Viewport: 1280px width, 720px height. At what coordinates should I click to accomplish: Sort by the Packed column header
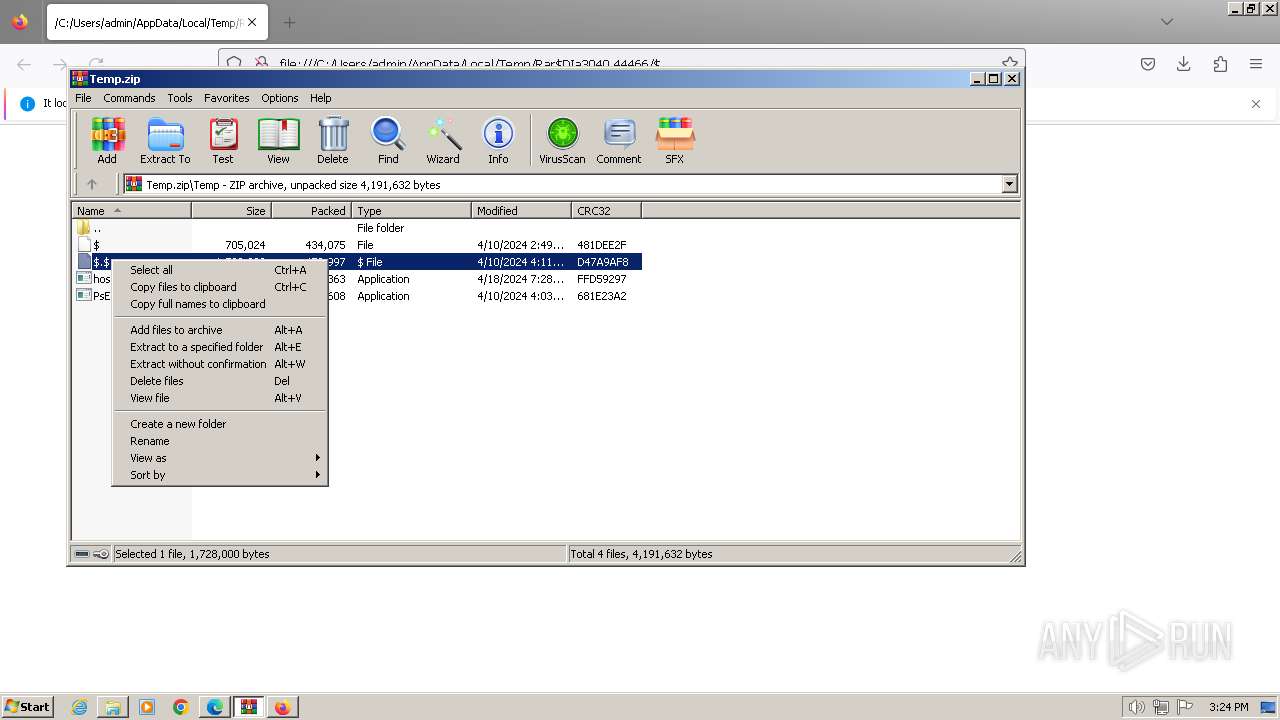(311, 211)
